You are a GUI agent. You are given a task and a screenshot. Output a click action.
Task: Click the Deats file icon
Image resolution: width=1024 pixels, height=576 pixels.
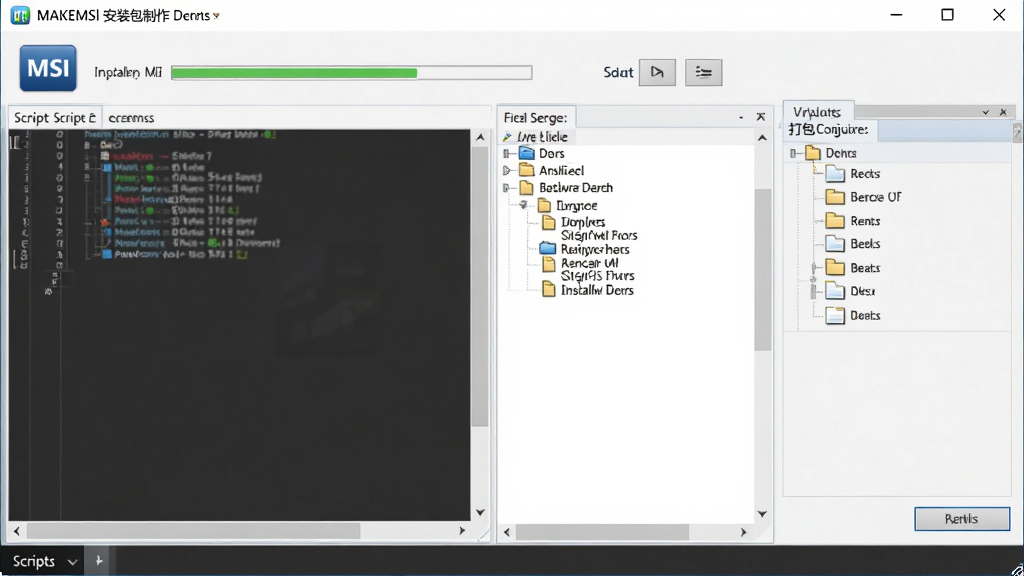(835, 315)
